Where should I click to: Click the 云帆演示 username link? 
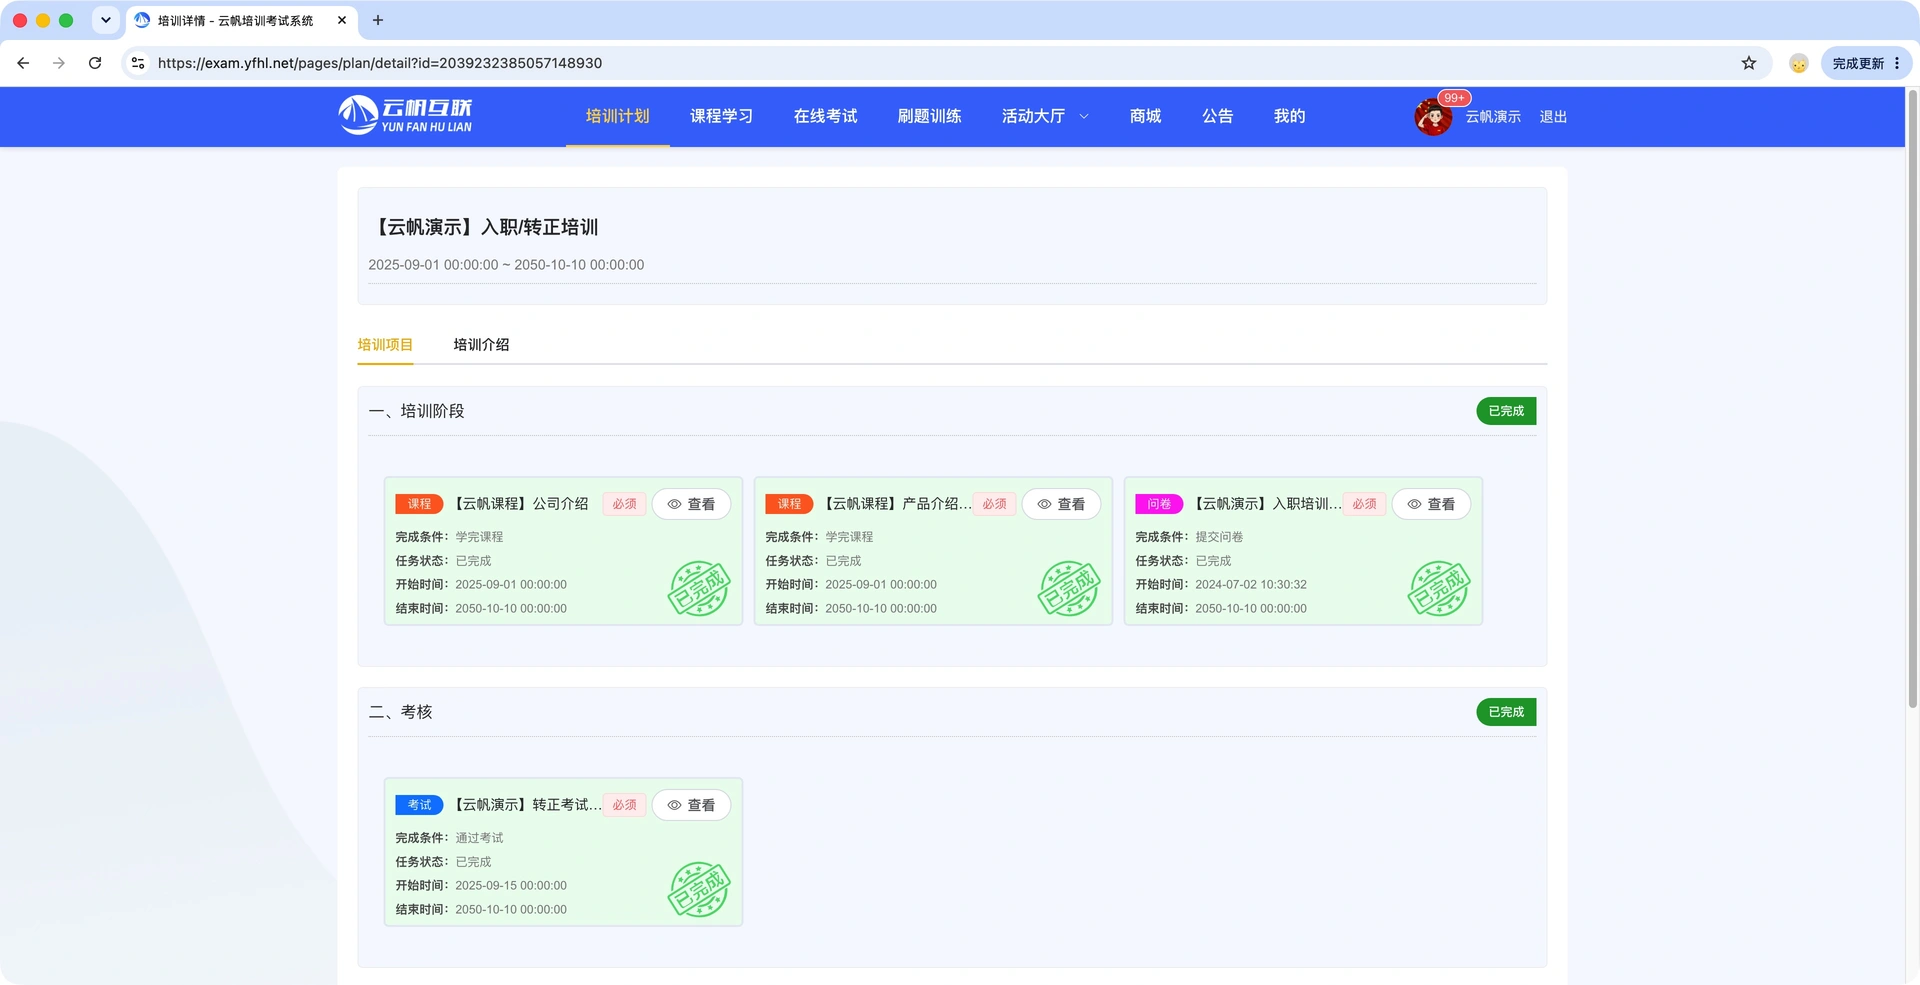click(1493, 117)
